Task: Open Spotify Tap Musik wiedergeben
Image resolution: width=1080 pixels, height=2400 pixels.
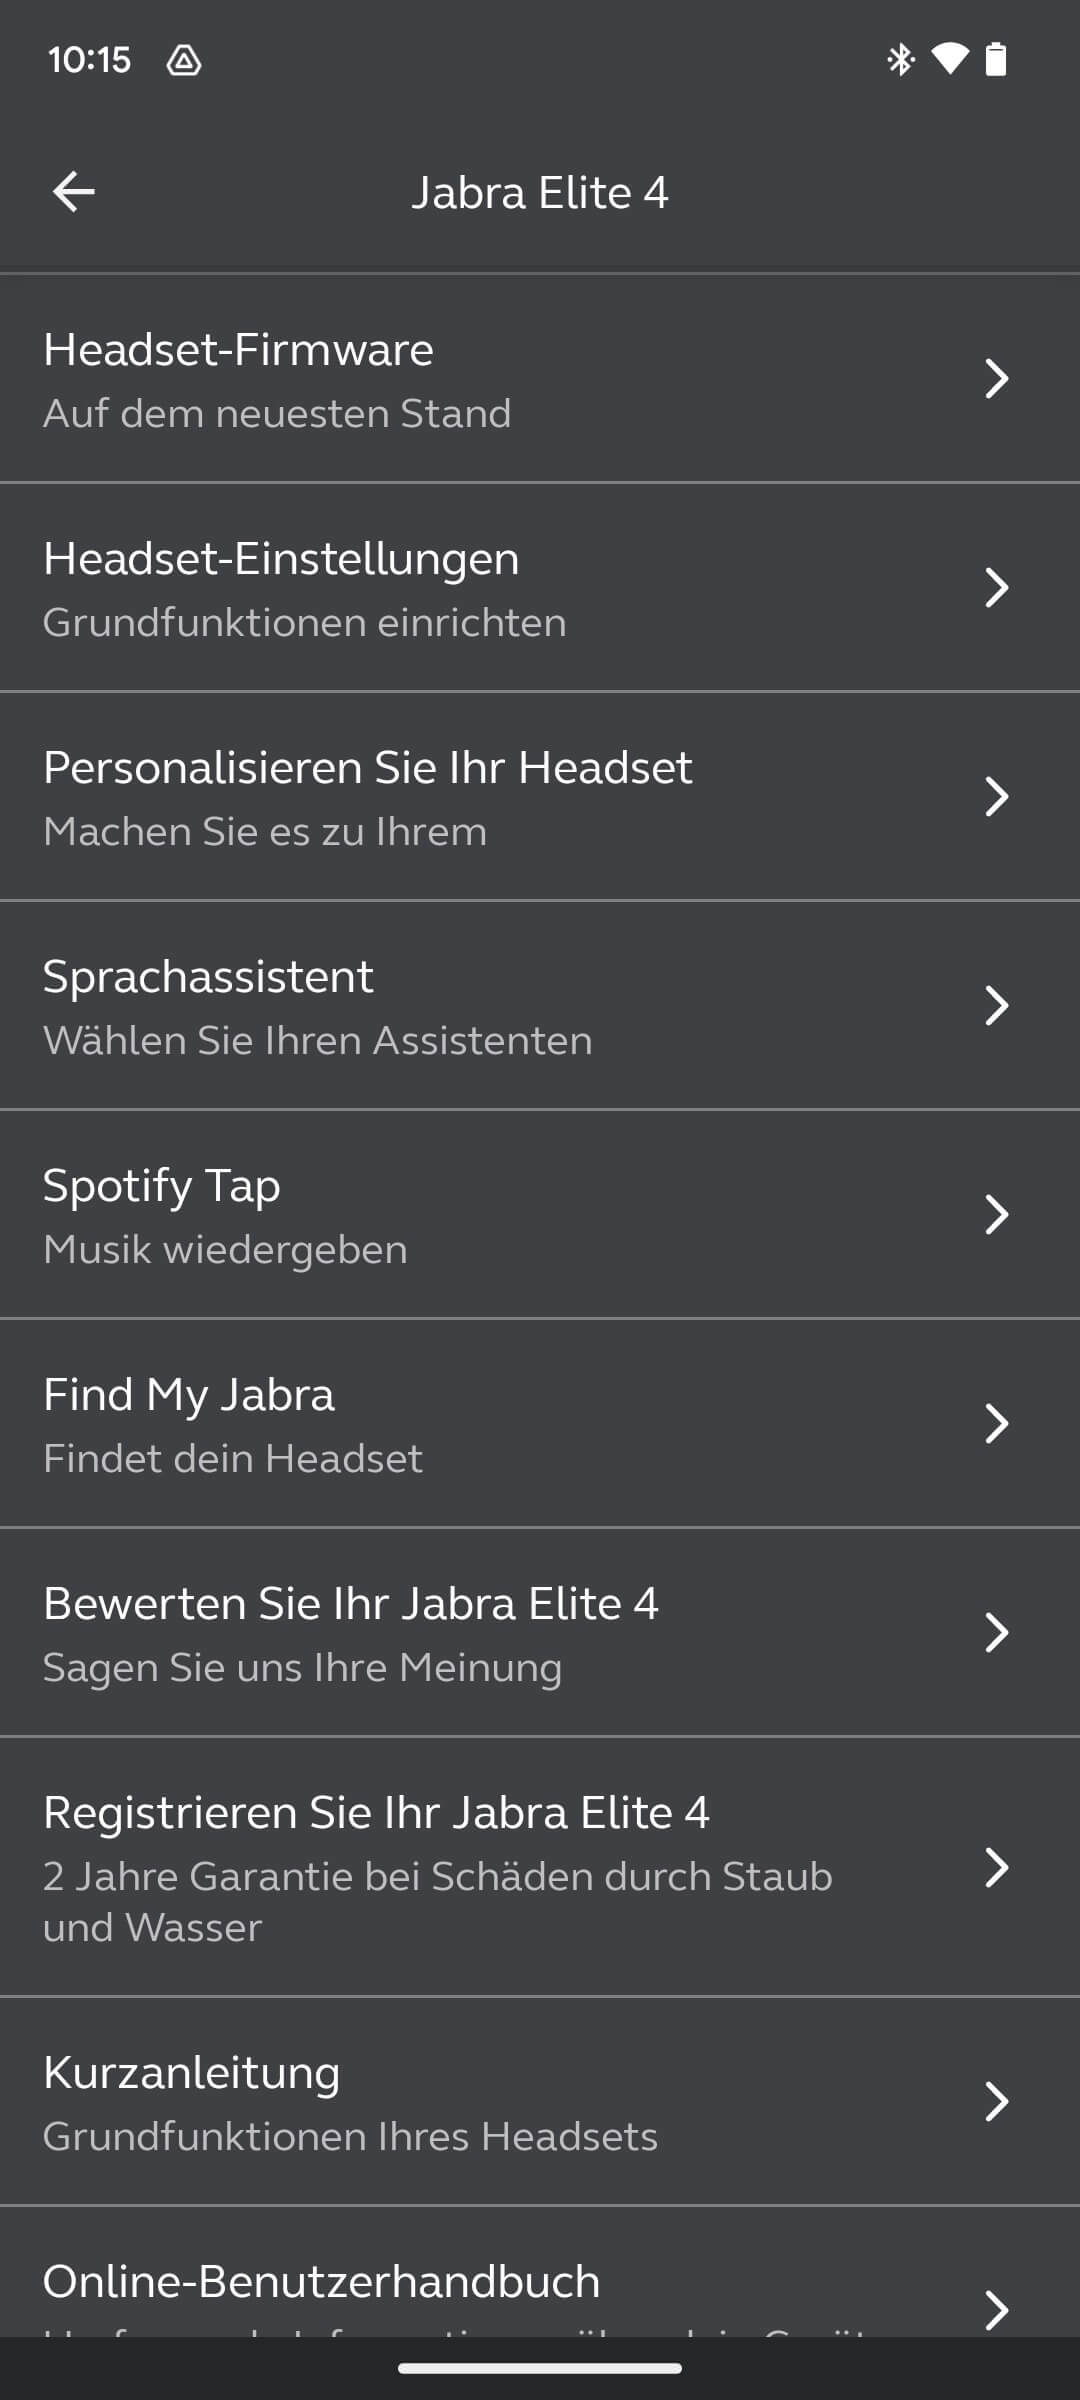Action: coord(400,1215)
